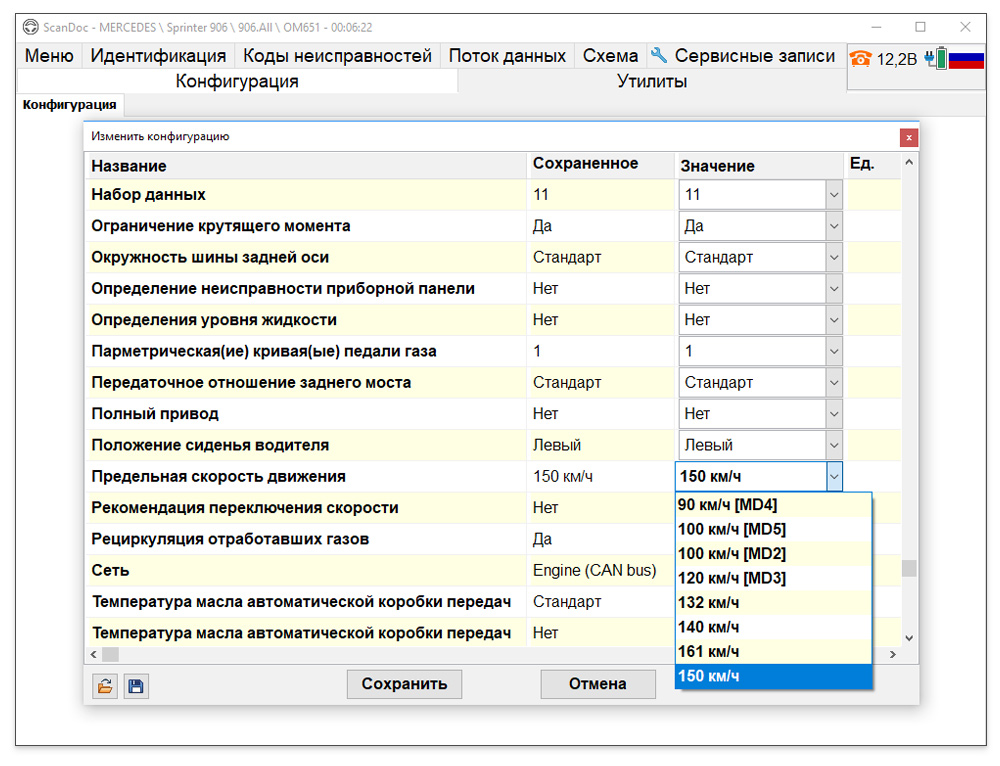Click the 12,2В voltage reading
The height and width of the screenshot is (766, 1000).
pyautogui.click(x=897, y=59)
